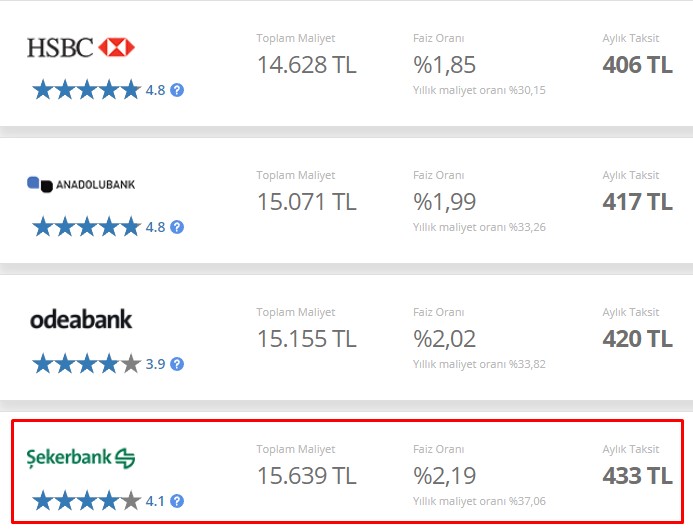Click the 420 TL monthly installment
693x532 pixels.
[x=637, y=339]
